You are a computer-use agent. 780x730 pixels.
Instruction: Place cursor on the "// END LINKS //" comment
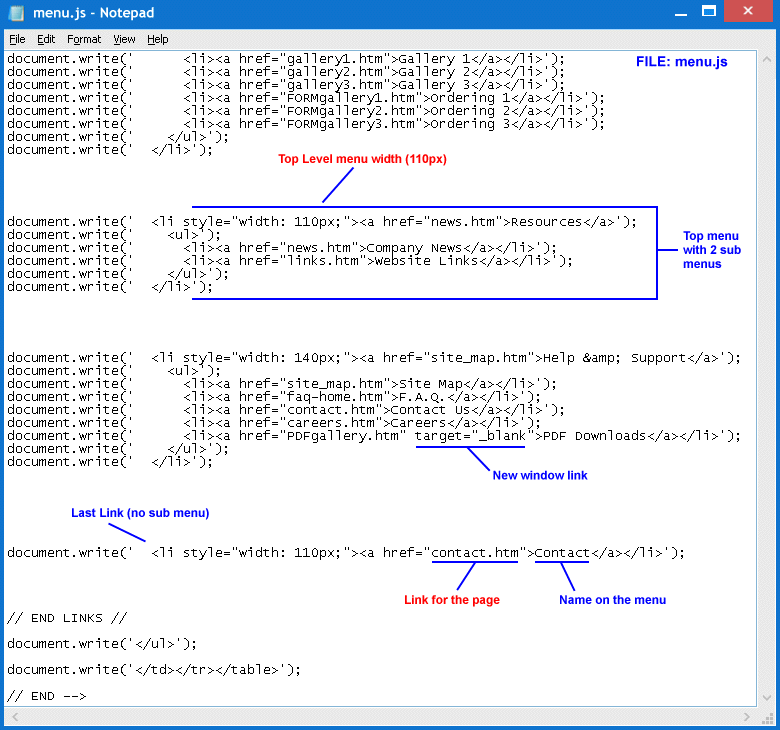pos(67,618)
